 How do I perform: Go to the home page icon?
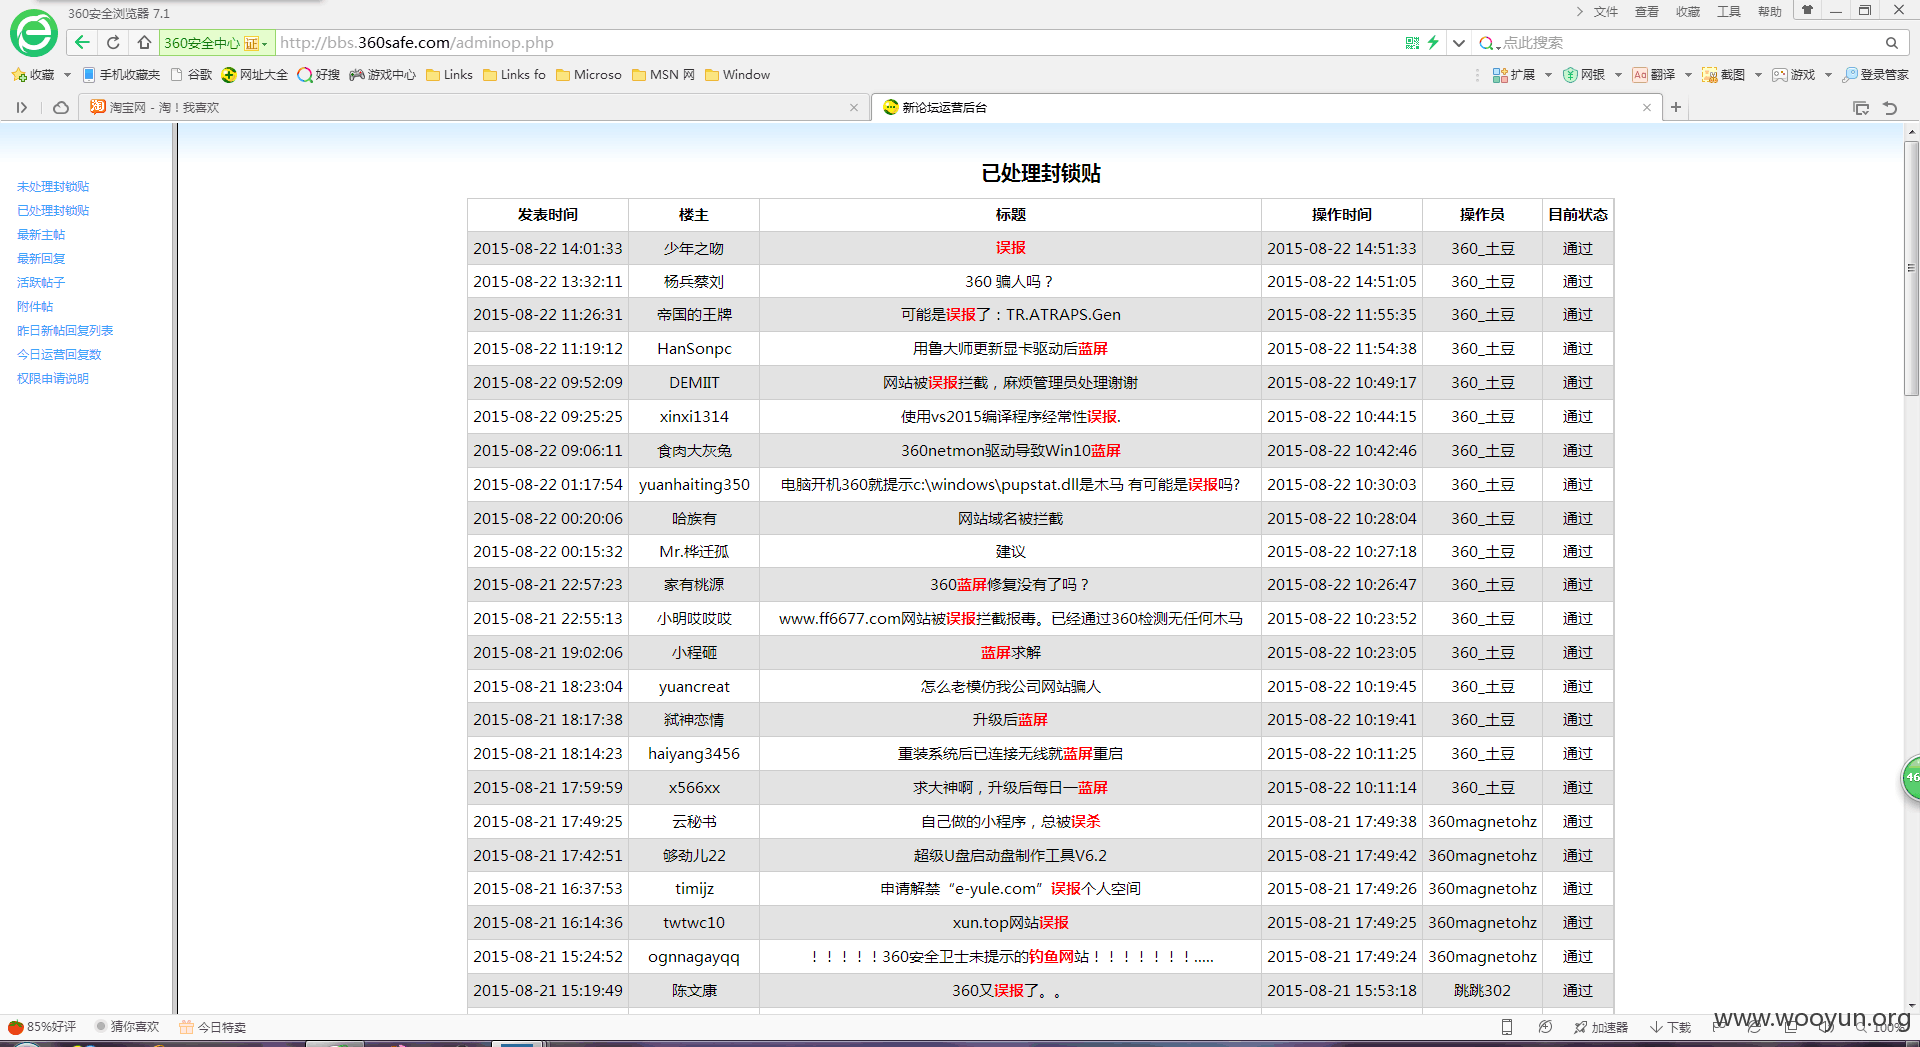[x=144, y=42]
